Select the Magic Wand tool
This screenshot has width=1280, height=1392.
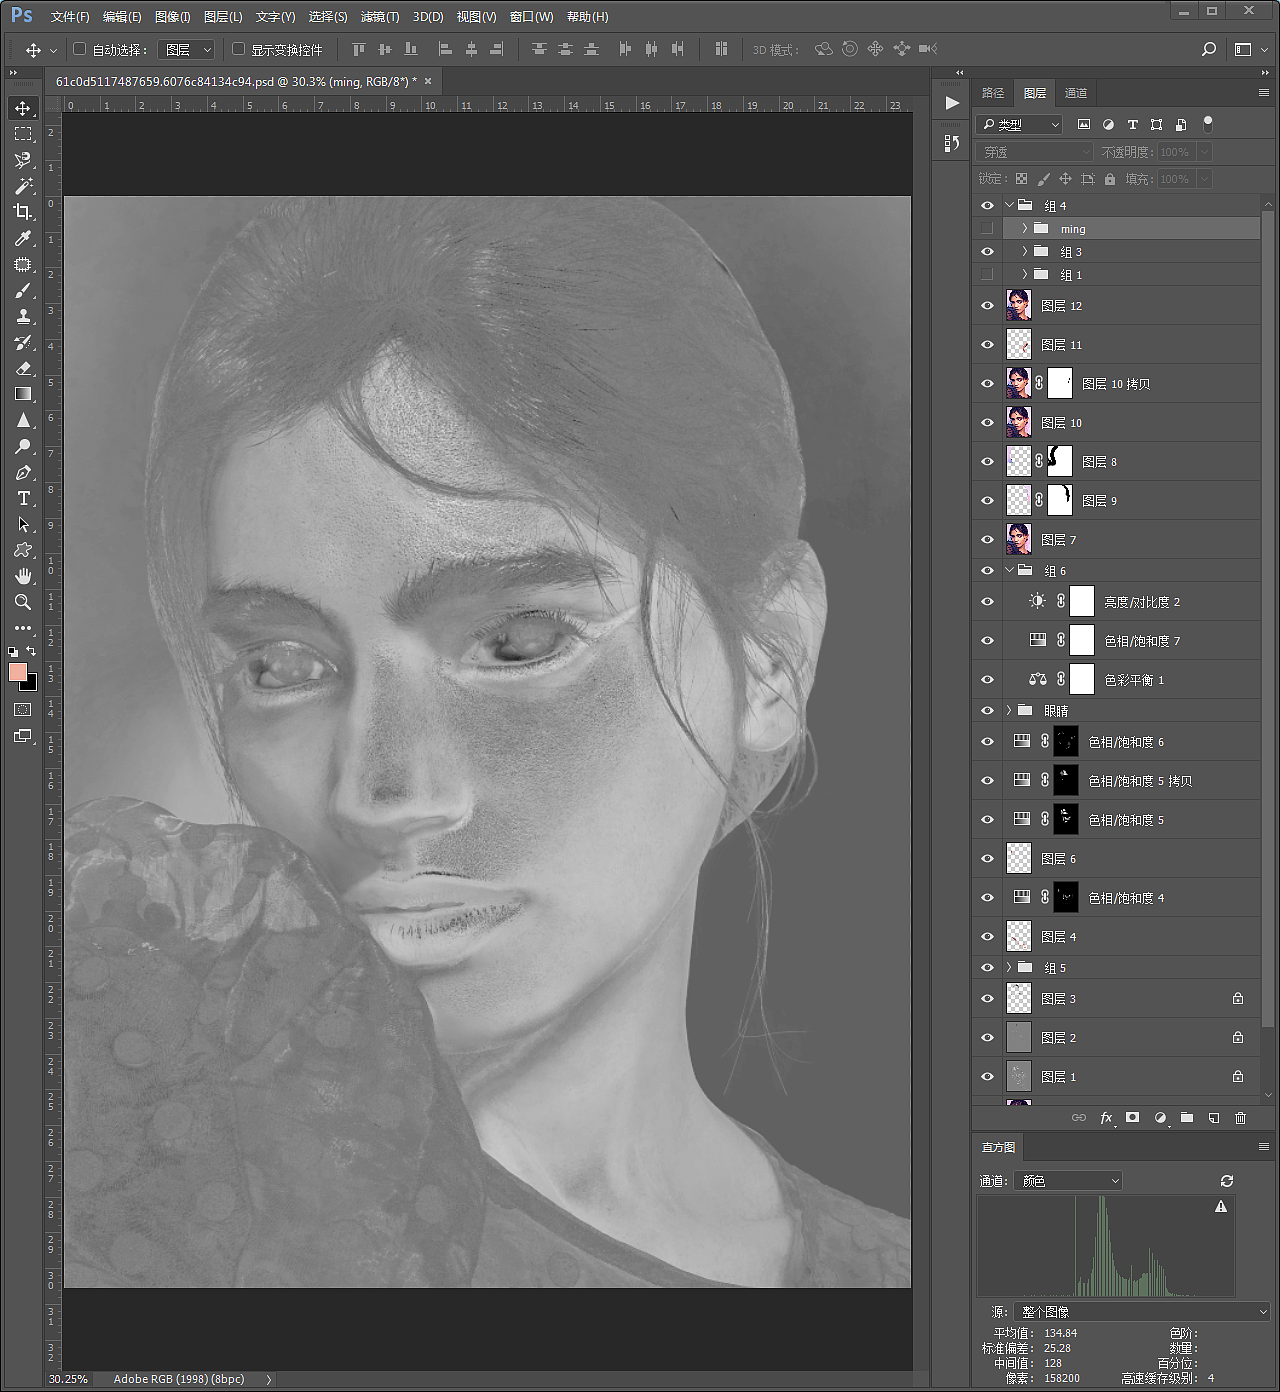click(23, 186)
